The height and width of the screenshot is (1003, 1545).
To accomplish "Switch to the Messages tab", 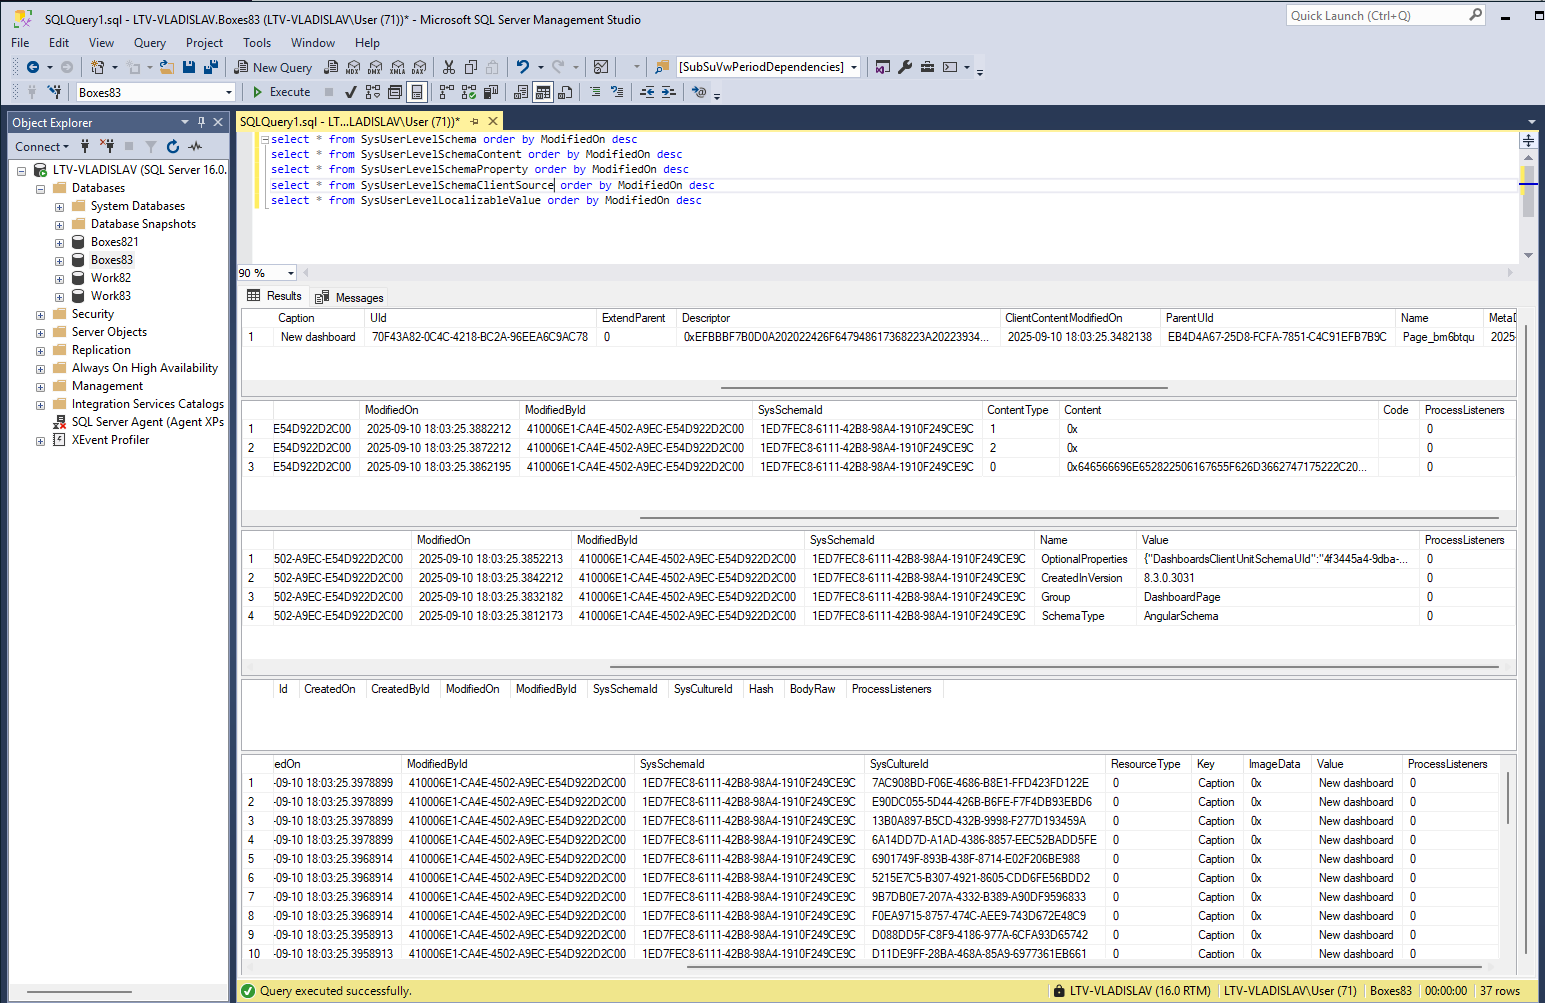I will click(x=350, y=297).
